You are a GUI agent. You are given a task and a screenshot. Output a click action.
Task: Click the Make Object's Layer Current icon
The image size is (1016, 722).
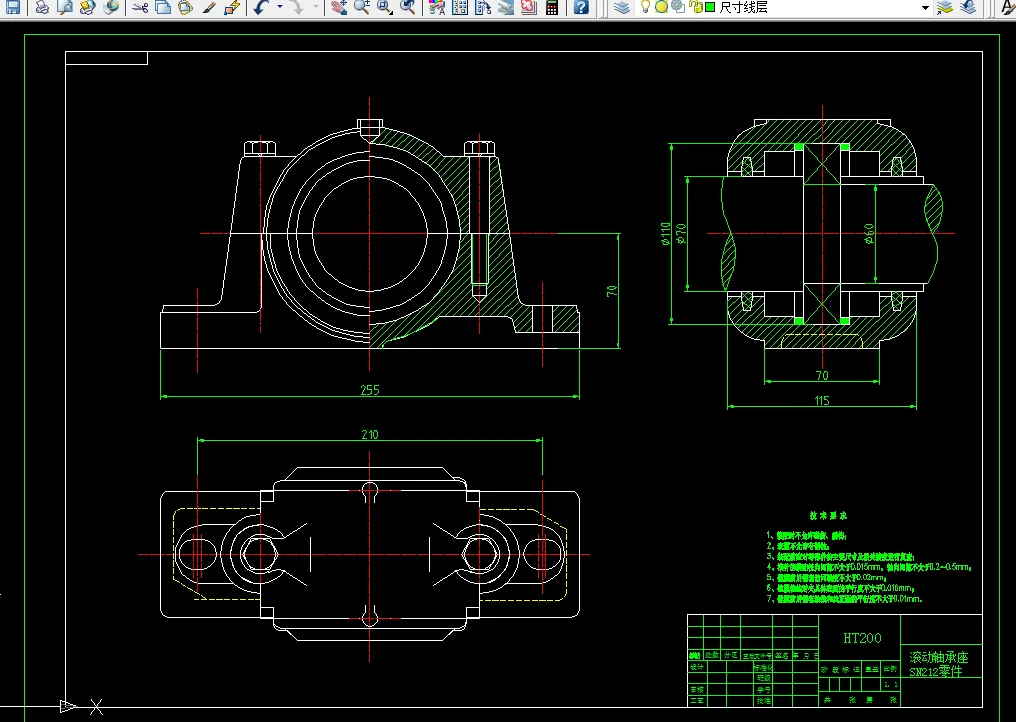click(x=946, y=7)
